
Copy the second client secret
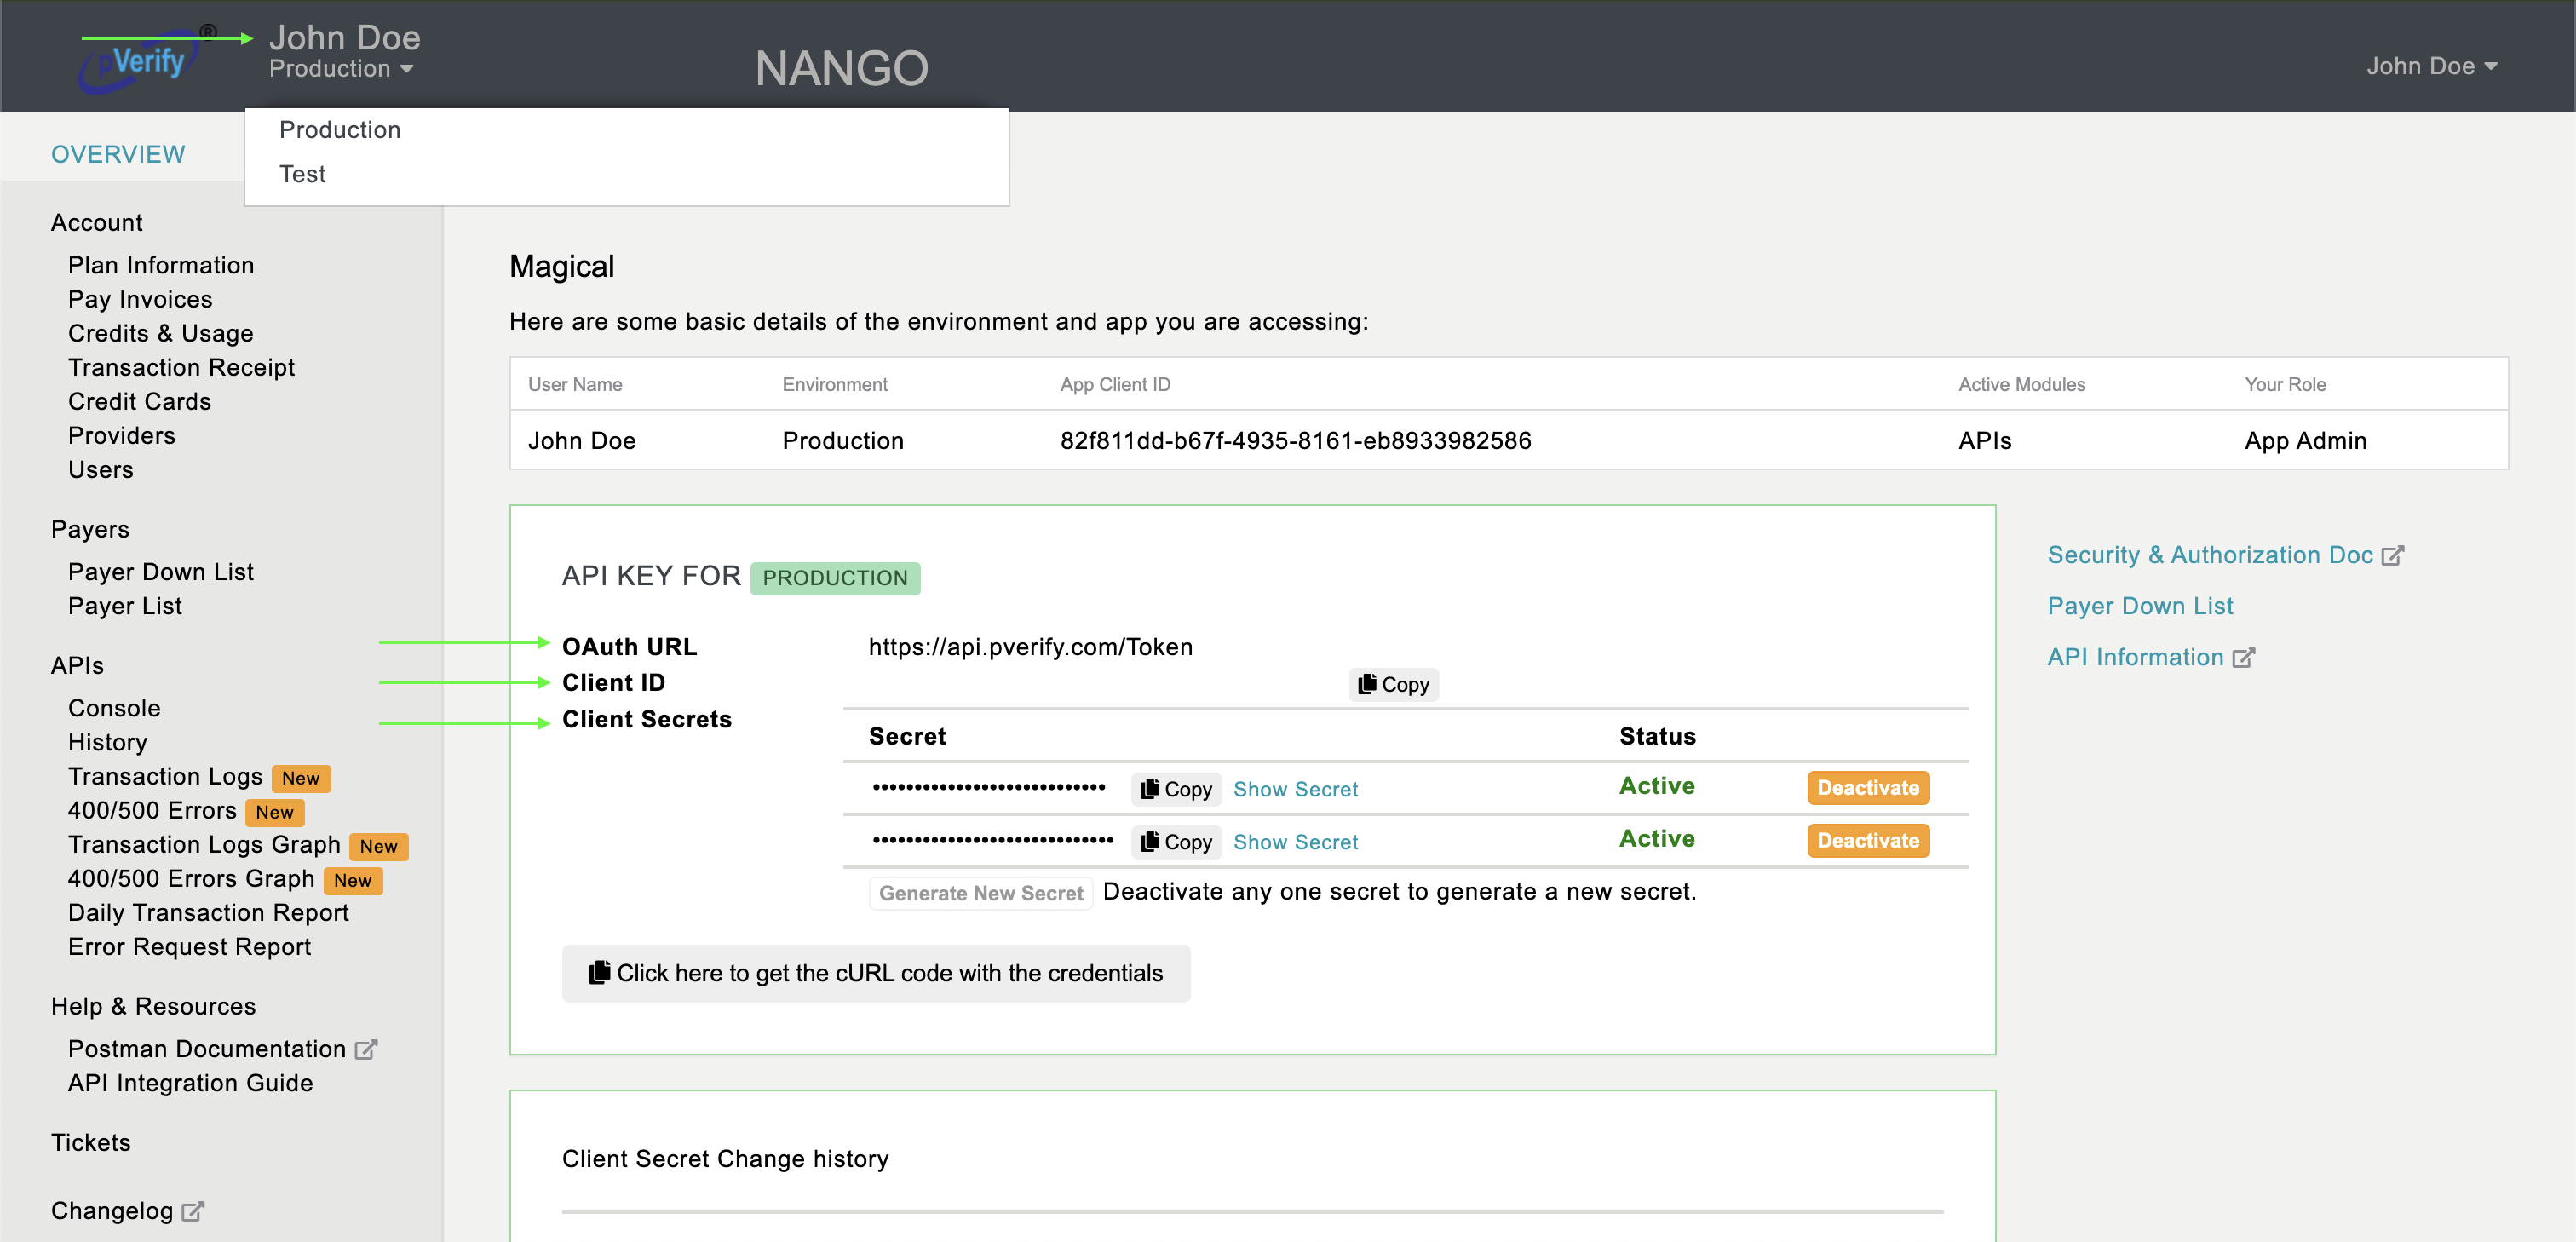[x=1176, y=842]
